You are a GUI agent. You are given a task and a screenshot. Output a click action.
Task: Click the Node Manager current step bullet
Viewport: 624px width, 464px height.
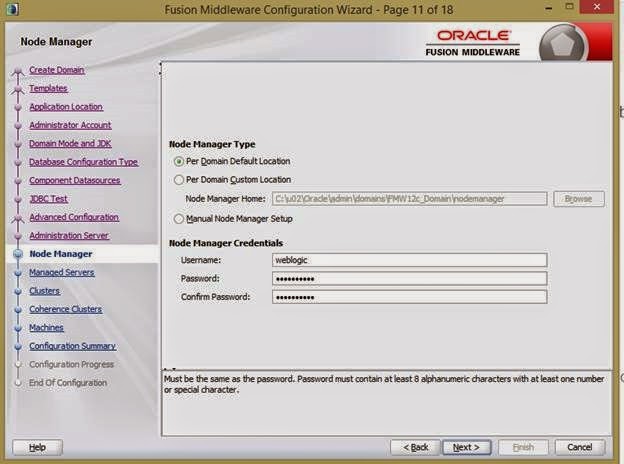(x=18, y=254)
